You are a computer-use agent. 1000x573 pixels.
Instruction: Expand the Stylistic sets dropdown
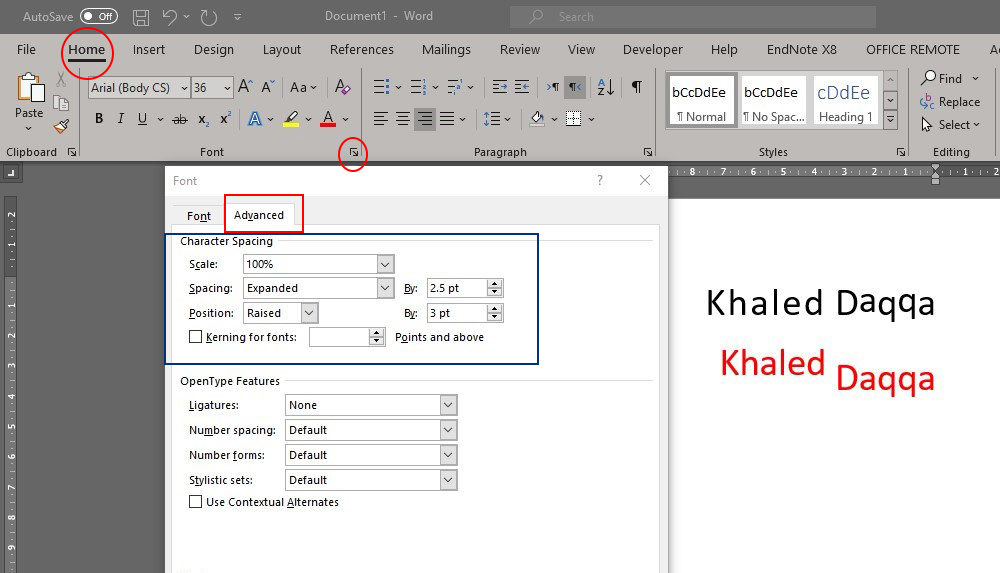[x=448, y=480]
